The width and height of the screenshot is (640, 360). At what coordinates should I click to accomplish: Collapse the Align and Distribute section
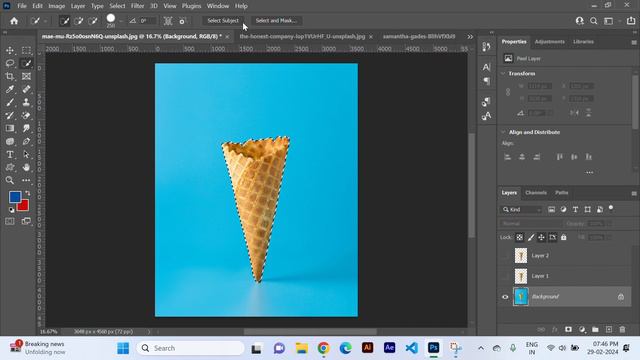(503, 132)
